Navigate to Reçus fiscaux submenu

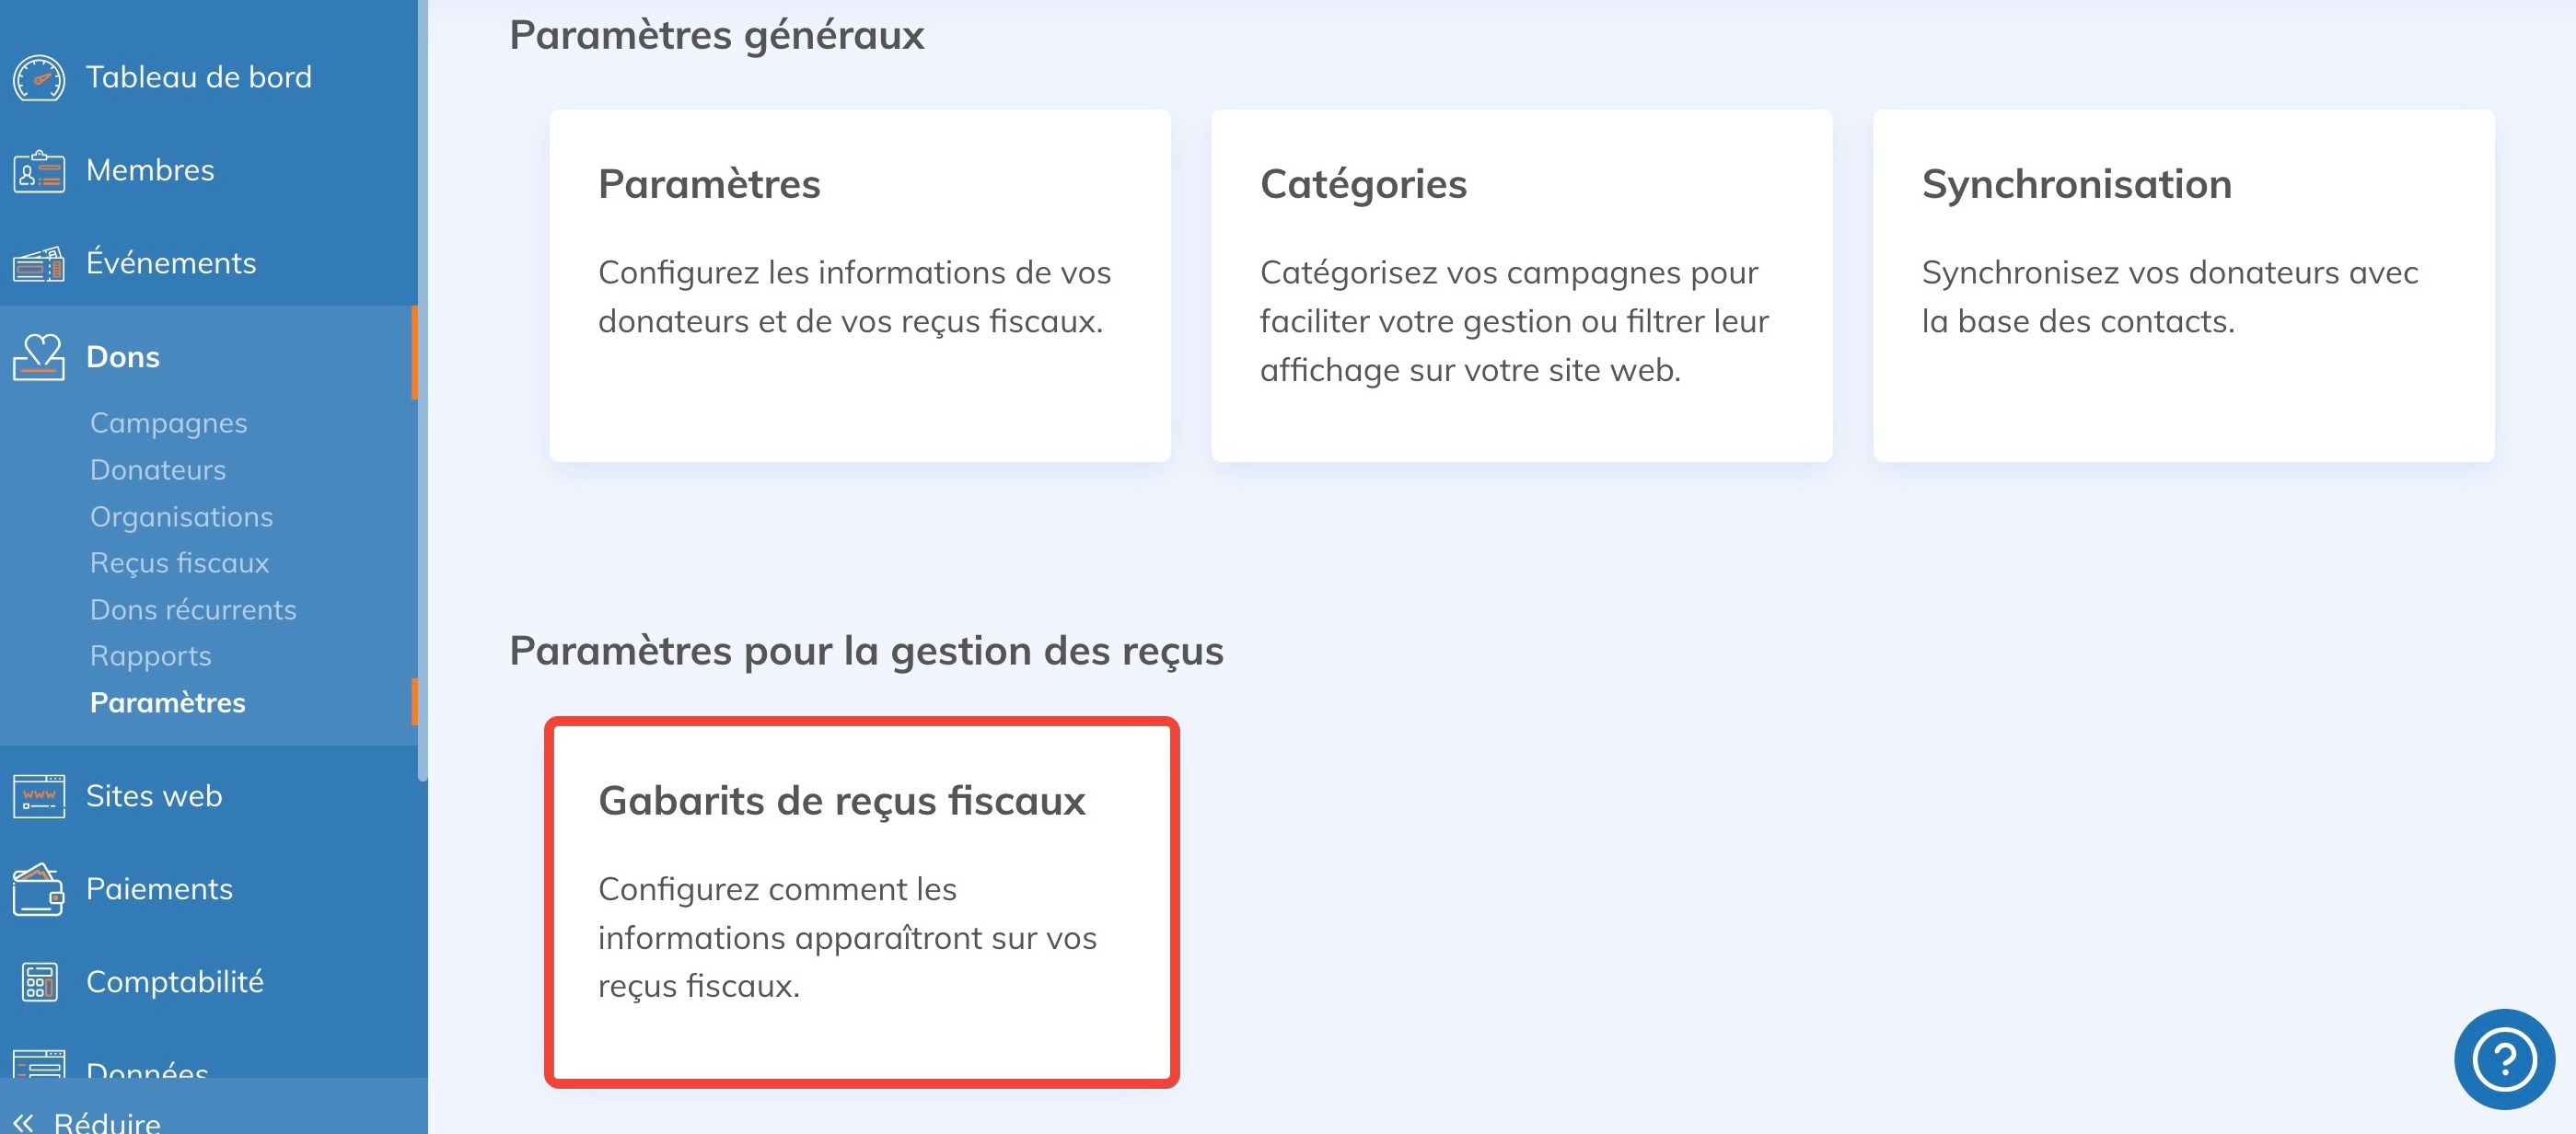(179, 563)
